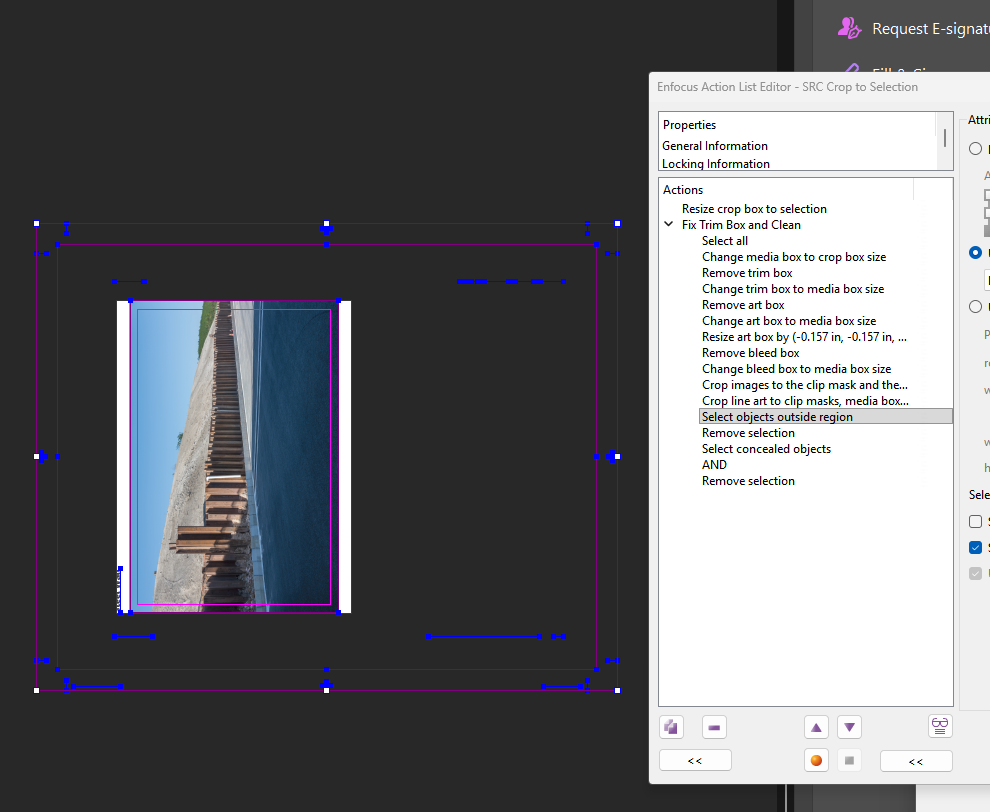Screen dimensions: 990x812
Task: Select the Remove bleed box action
Action: 751,353
